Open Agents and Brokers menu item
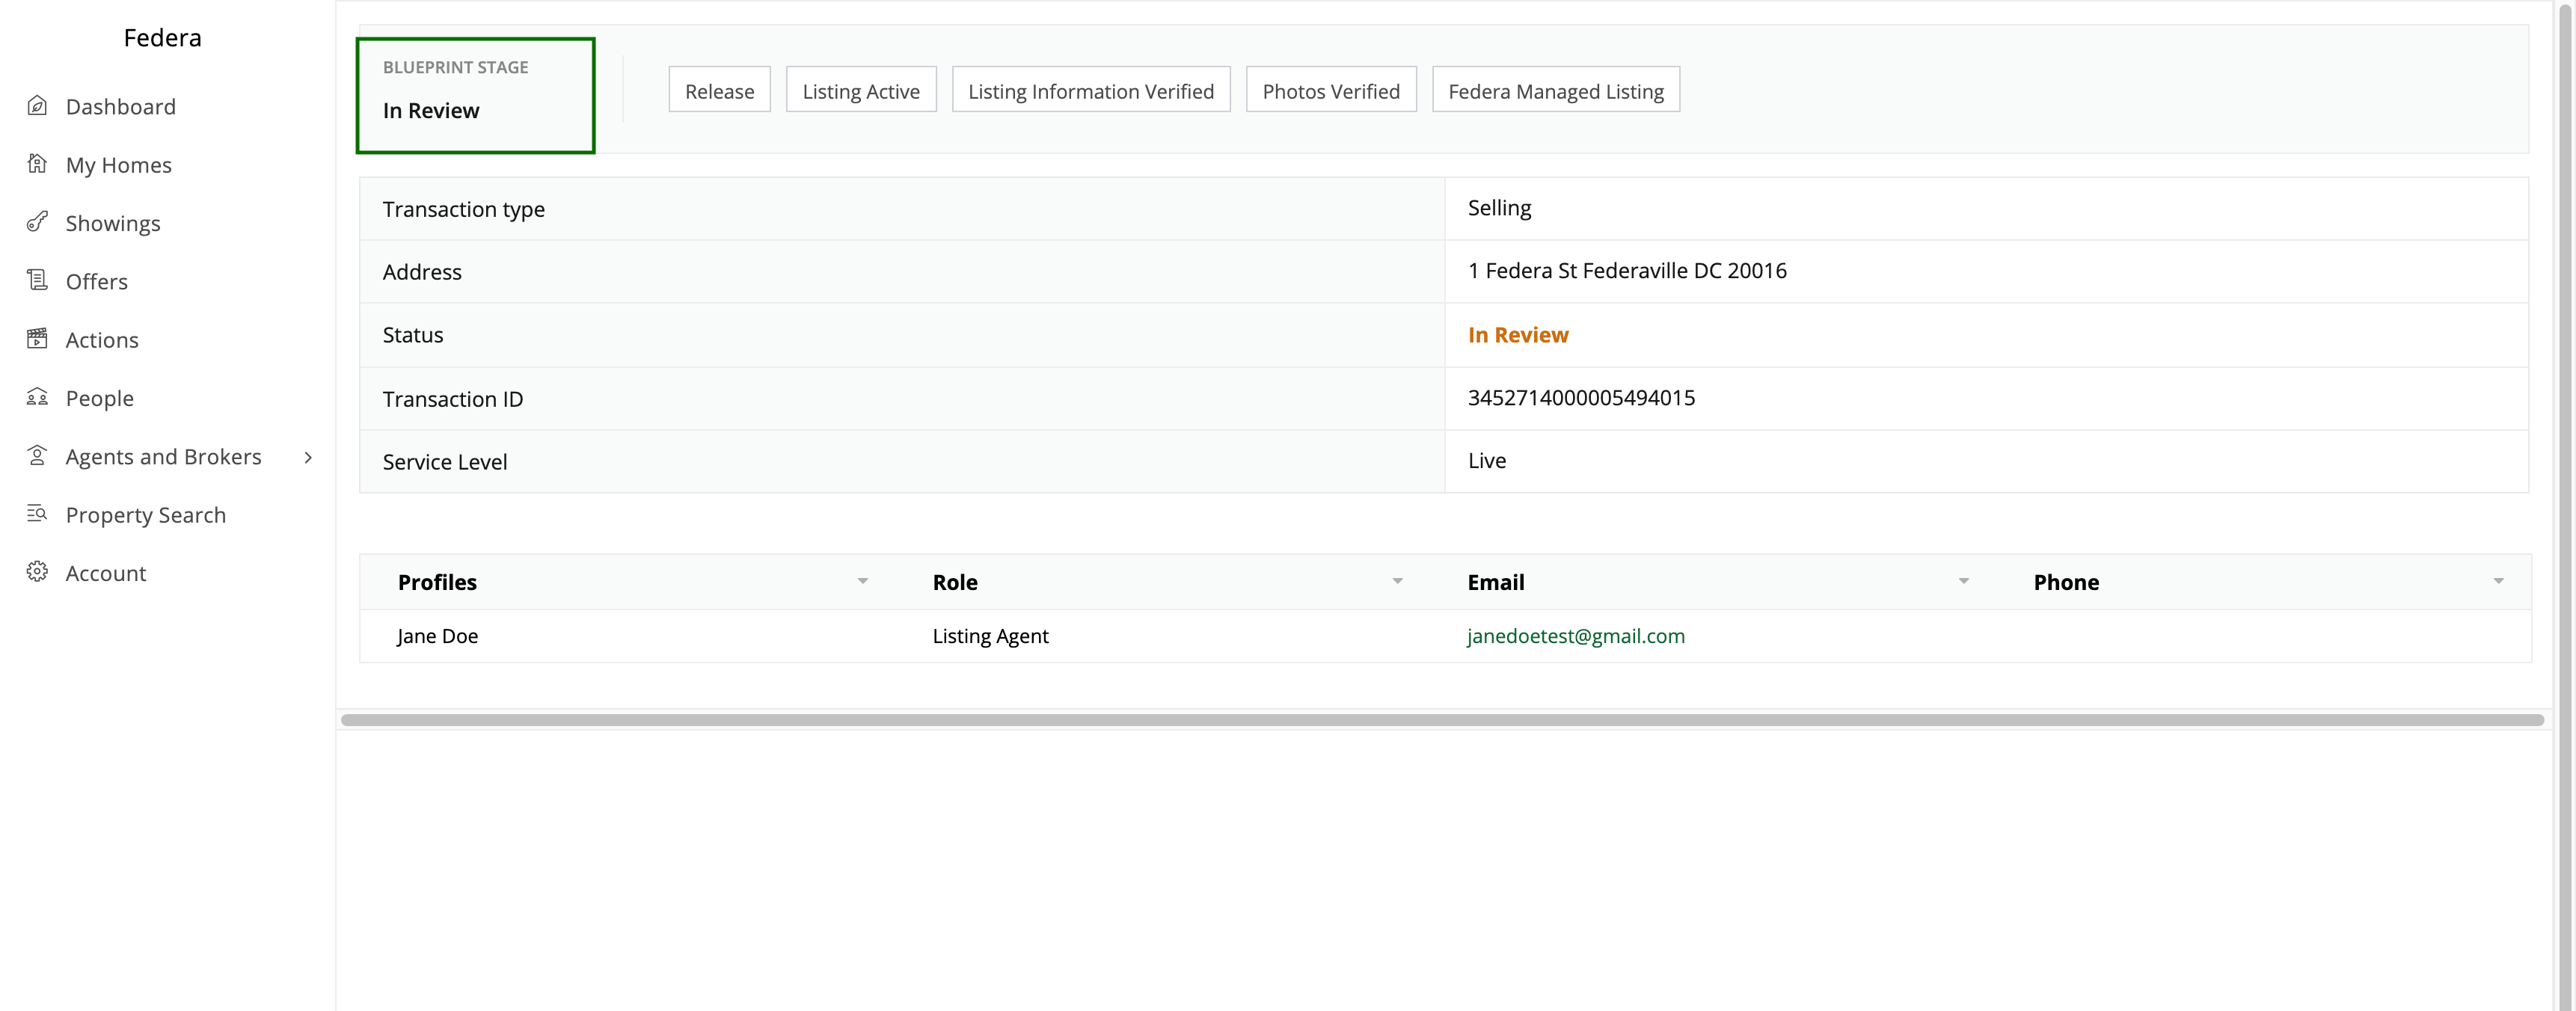The image size is (2576, 1011). coord(163,456)
